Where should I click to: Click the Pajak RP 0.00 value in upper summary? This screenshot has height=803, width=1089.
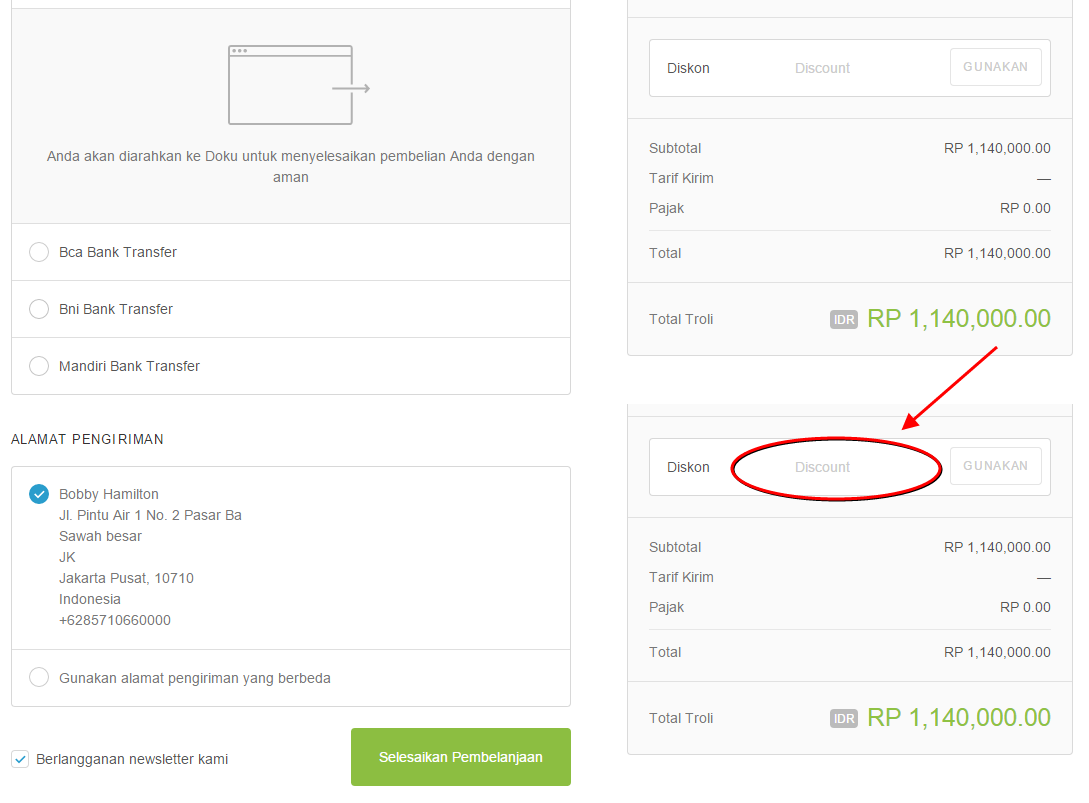(1025, 208)
